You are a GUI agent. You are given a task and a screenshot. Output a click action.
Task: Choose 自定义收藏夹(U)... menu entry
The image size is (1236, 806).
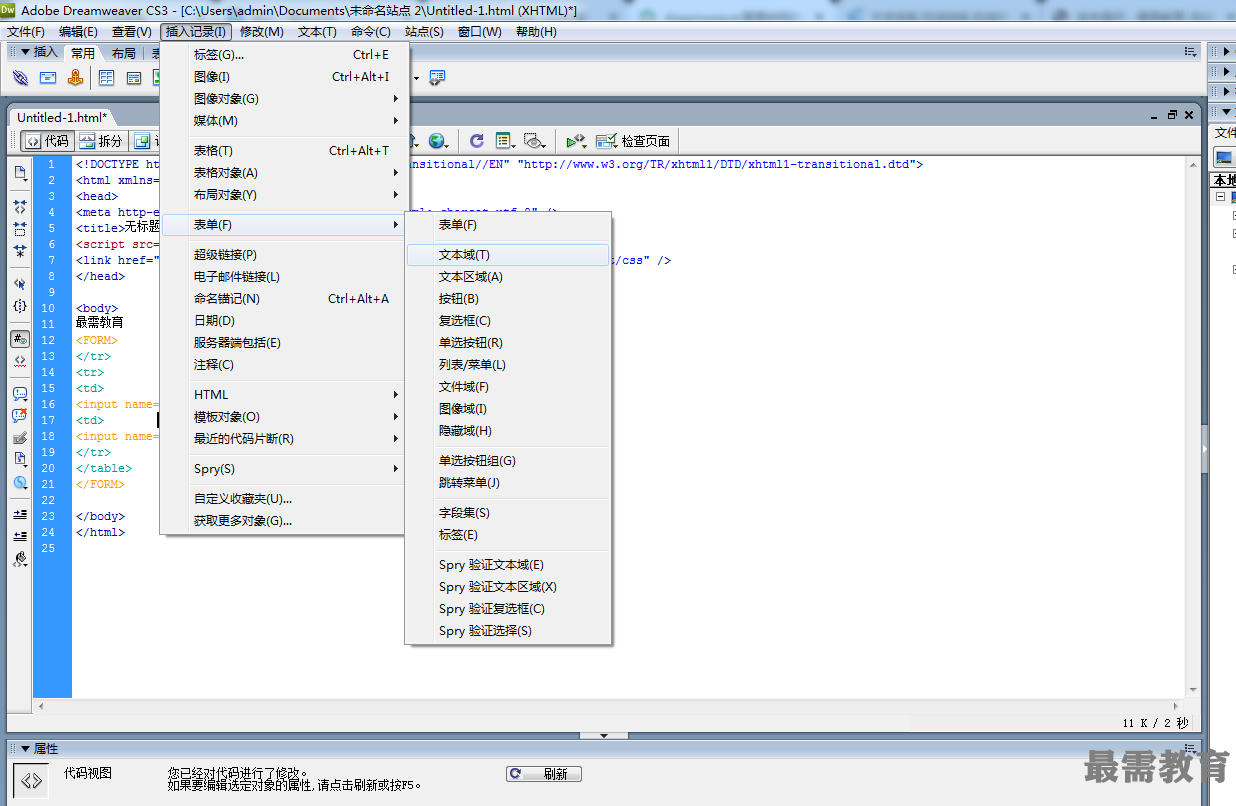tap(284, 499)
